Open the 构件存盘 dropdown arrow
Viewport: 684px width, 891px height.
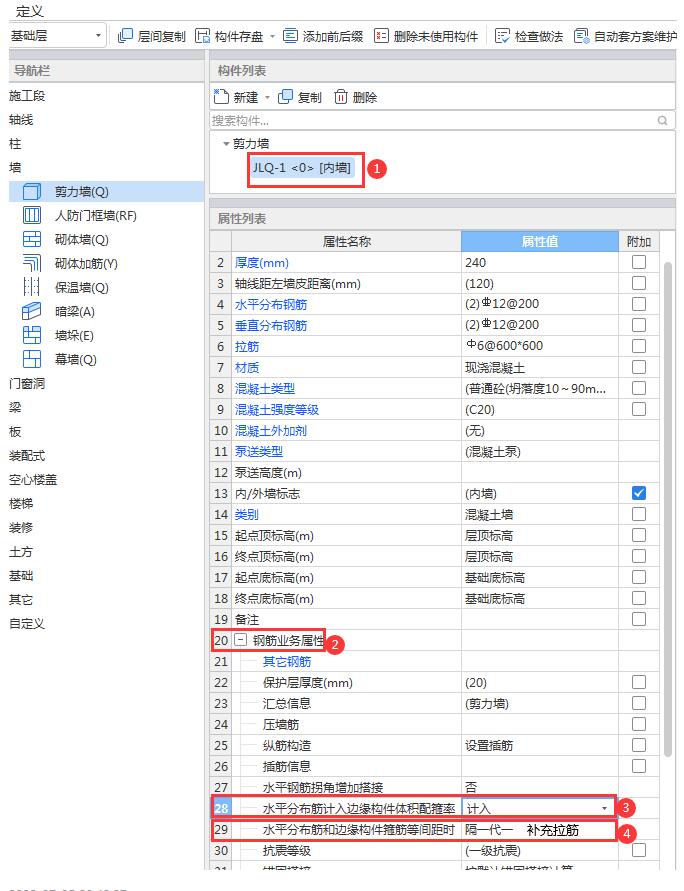coord(272,36)
